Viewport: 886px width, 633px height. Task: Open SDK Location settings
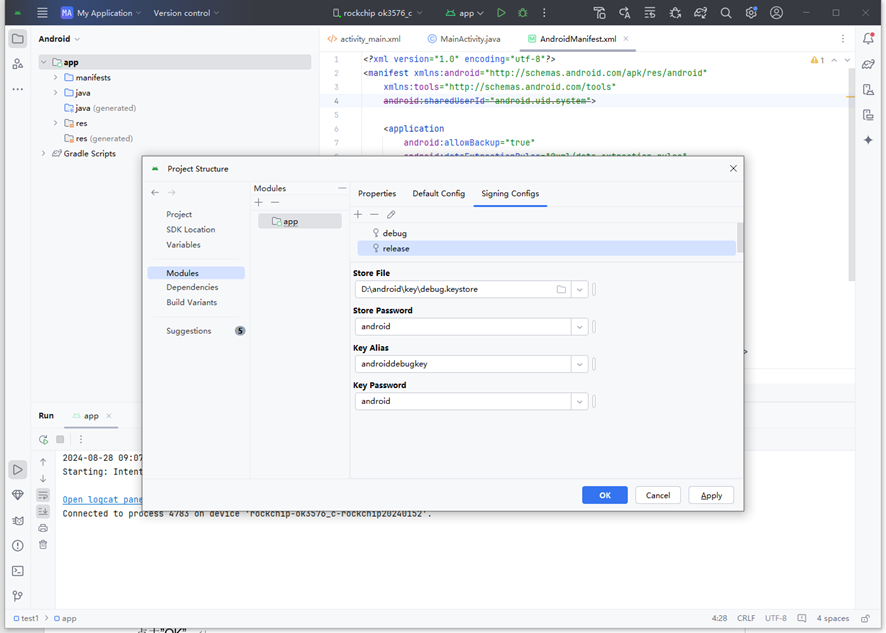pos(190,229)
